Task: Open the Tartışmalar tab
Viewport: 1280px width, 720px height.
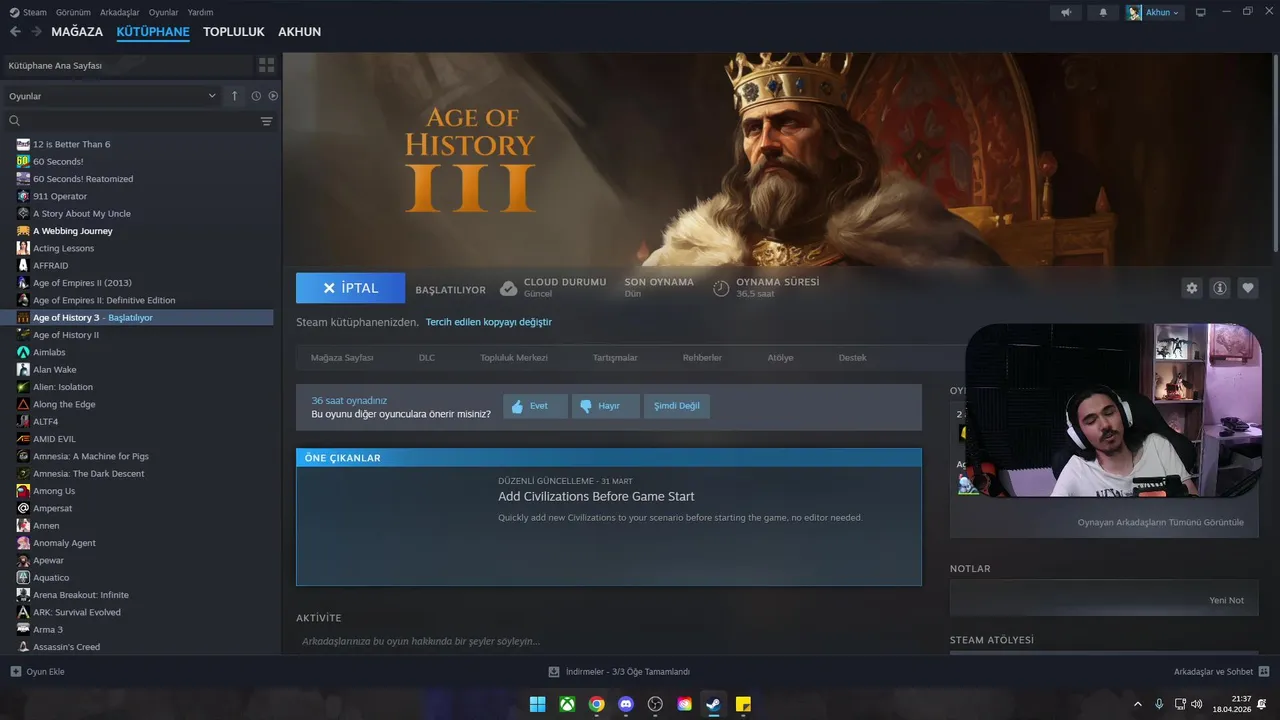Action: click(615, 357)
